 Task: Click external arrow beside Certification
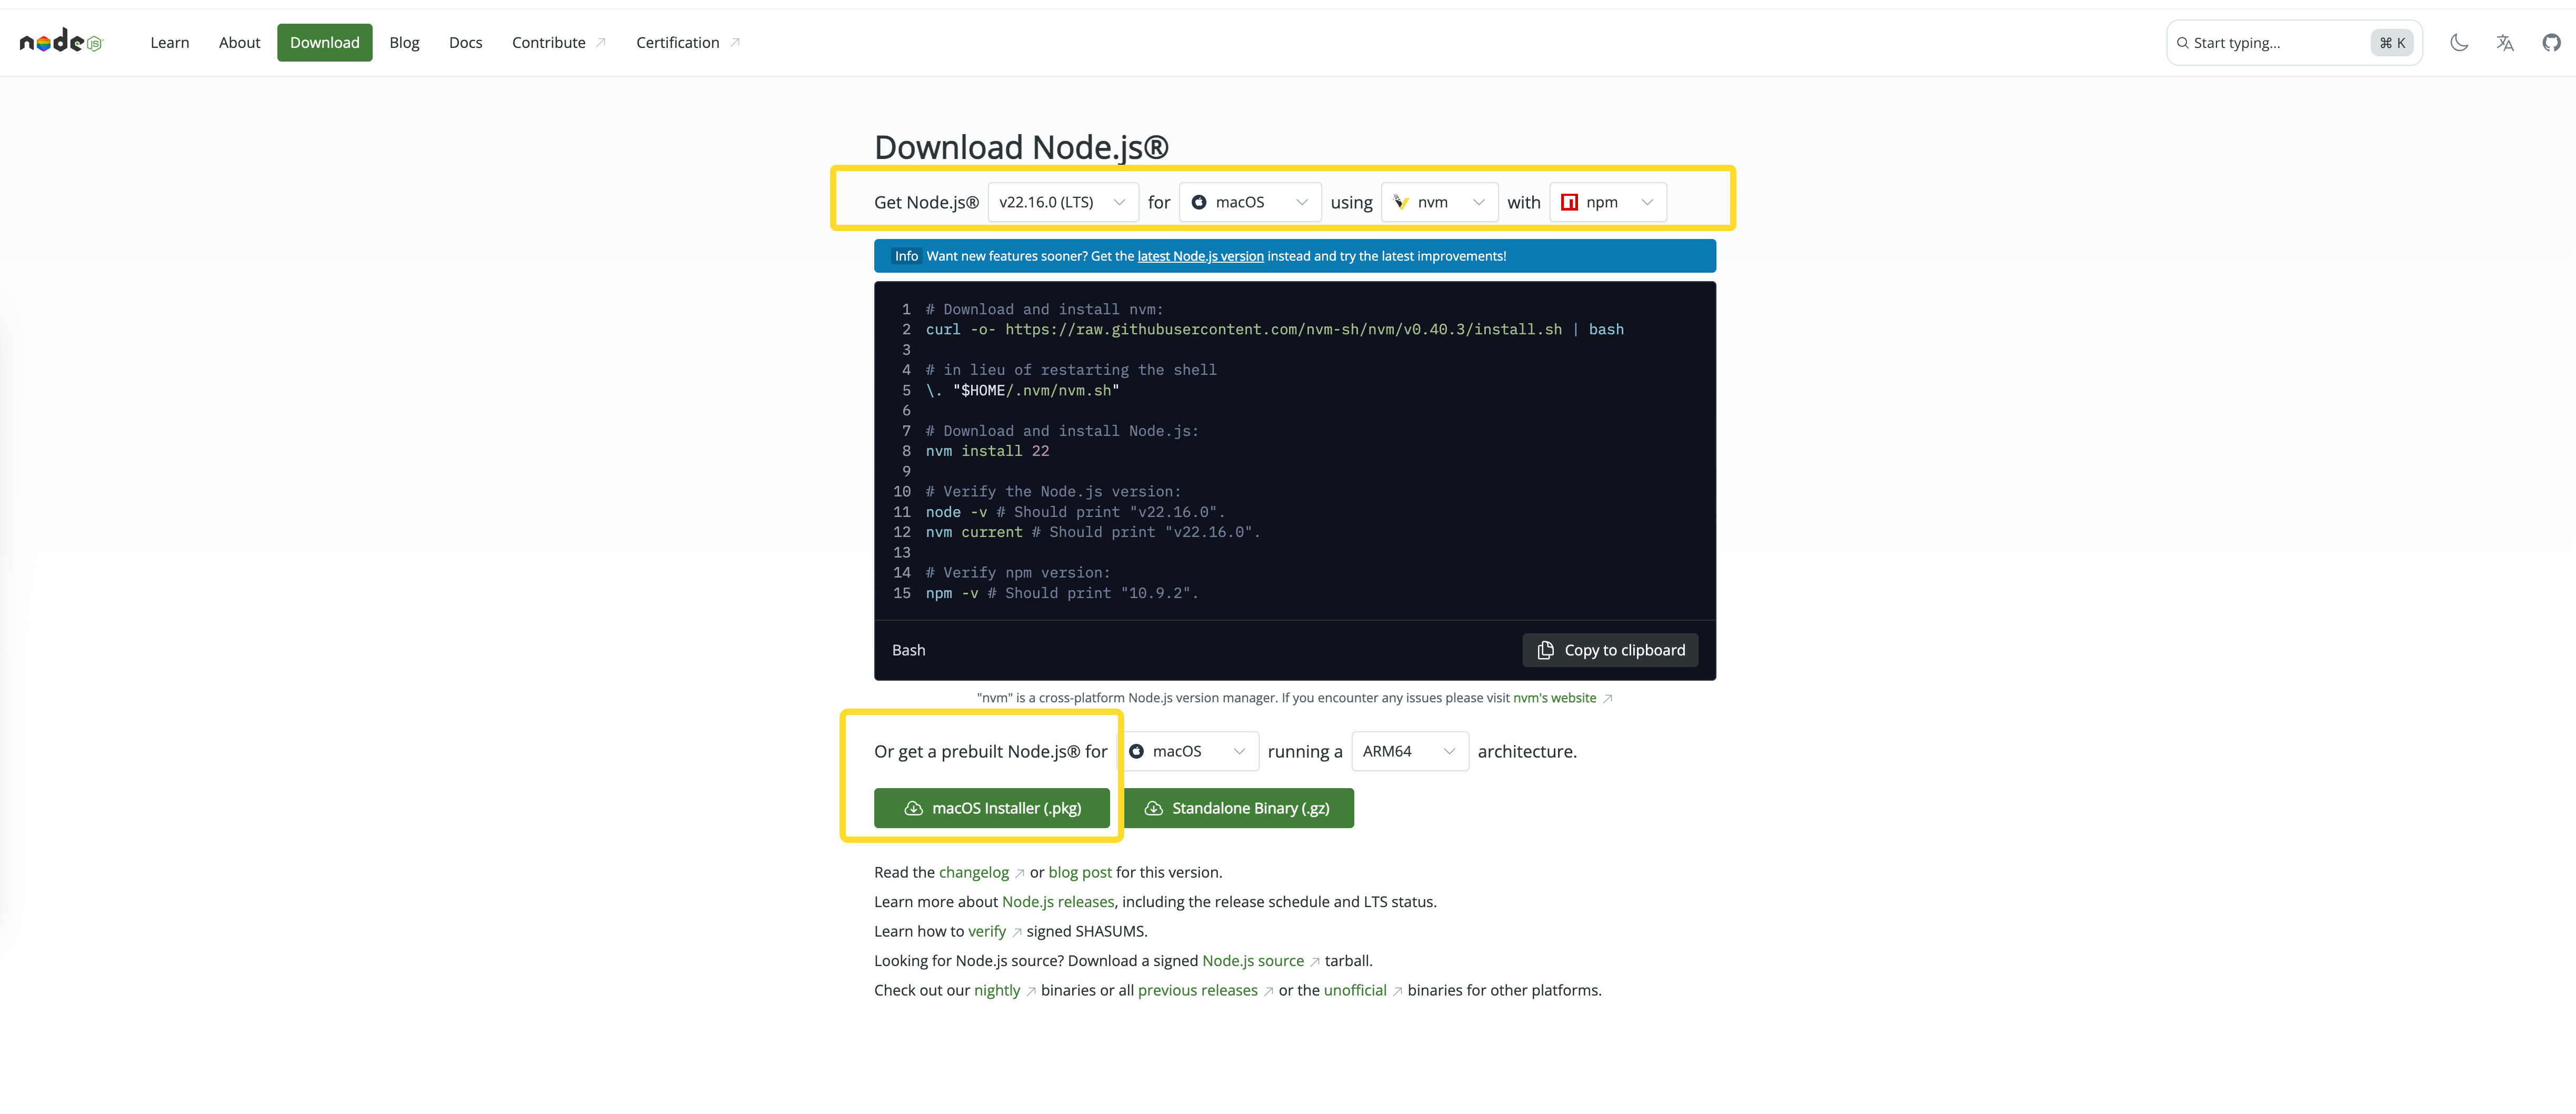735,42
